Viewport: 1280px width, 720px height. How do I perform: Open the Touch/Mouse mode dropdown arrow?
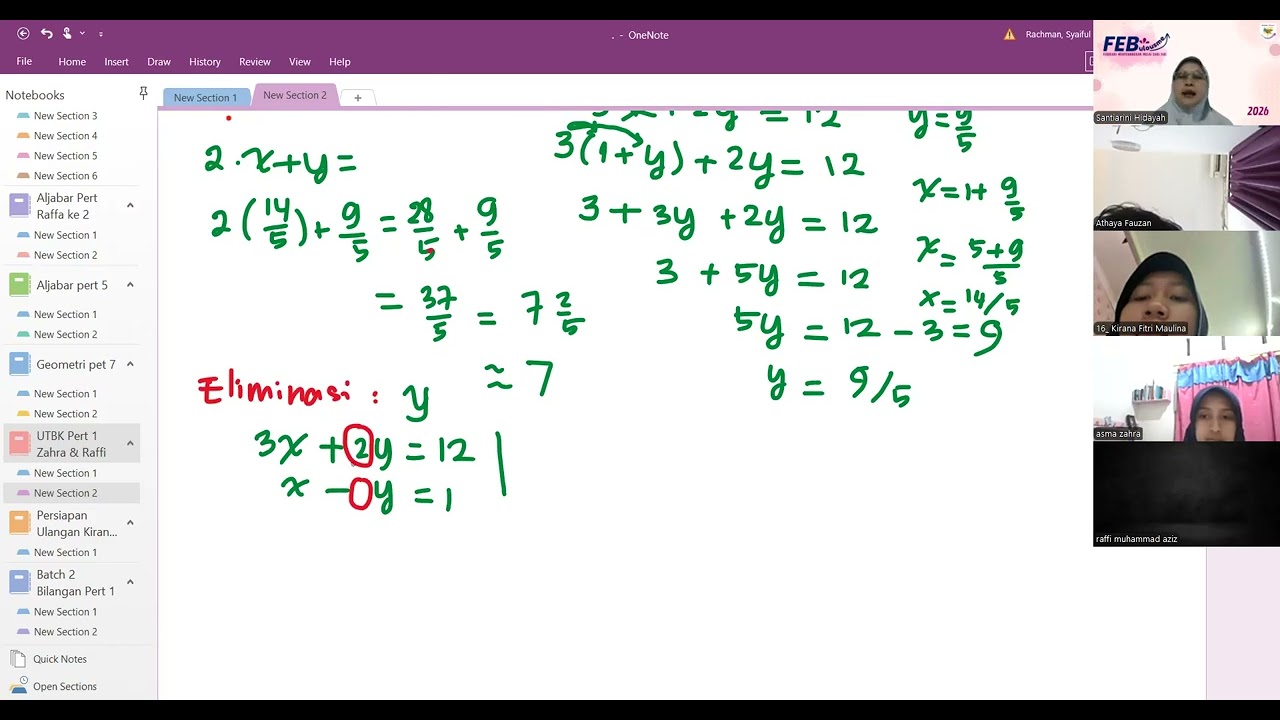coord(82,34)
